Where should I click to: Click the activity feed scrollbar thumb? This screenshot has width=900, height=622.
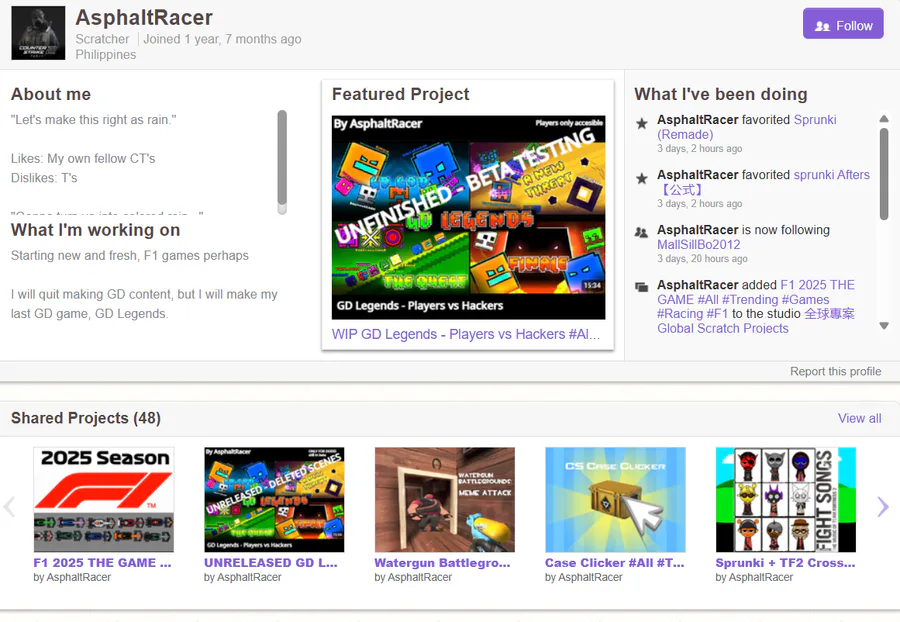pos(884,174)
